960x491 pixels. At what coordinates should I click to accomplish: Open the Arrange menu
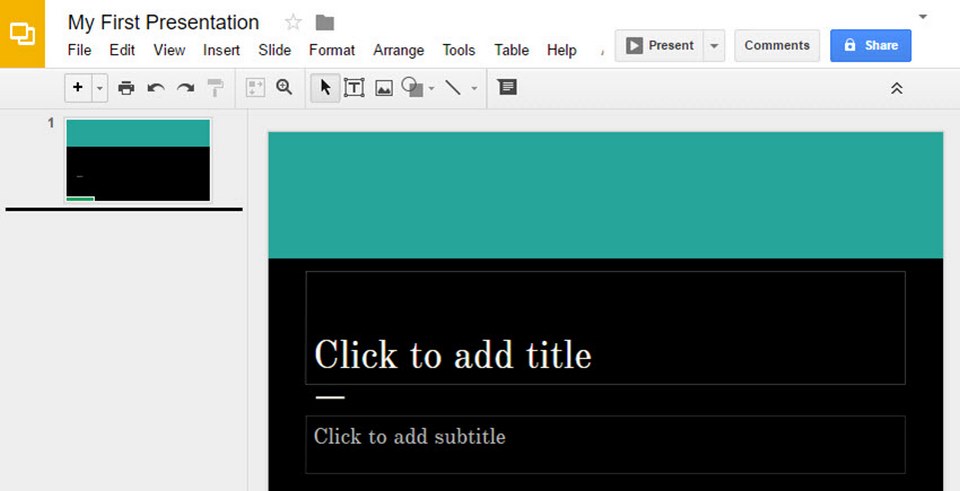[398, 50]
